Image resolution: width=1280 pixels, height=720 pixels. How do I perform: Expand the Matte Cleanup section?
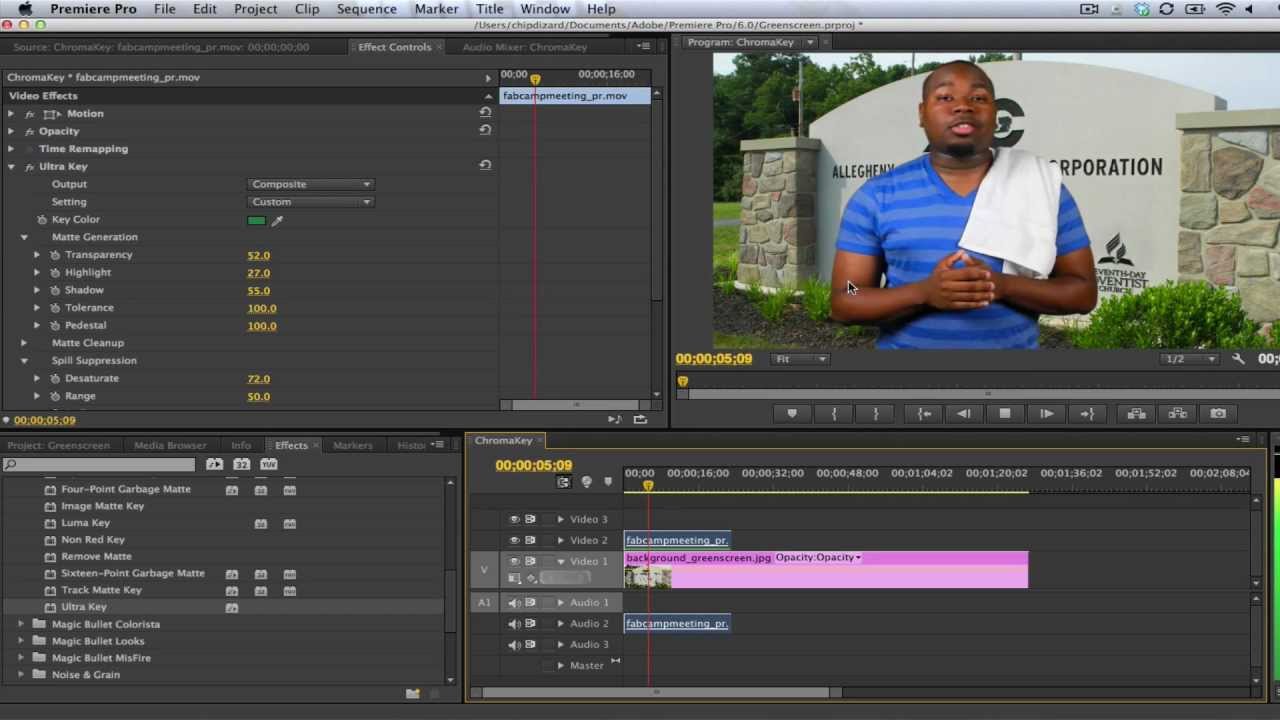coord(24,343)
